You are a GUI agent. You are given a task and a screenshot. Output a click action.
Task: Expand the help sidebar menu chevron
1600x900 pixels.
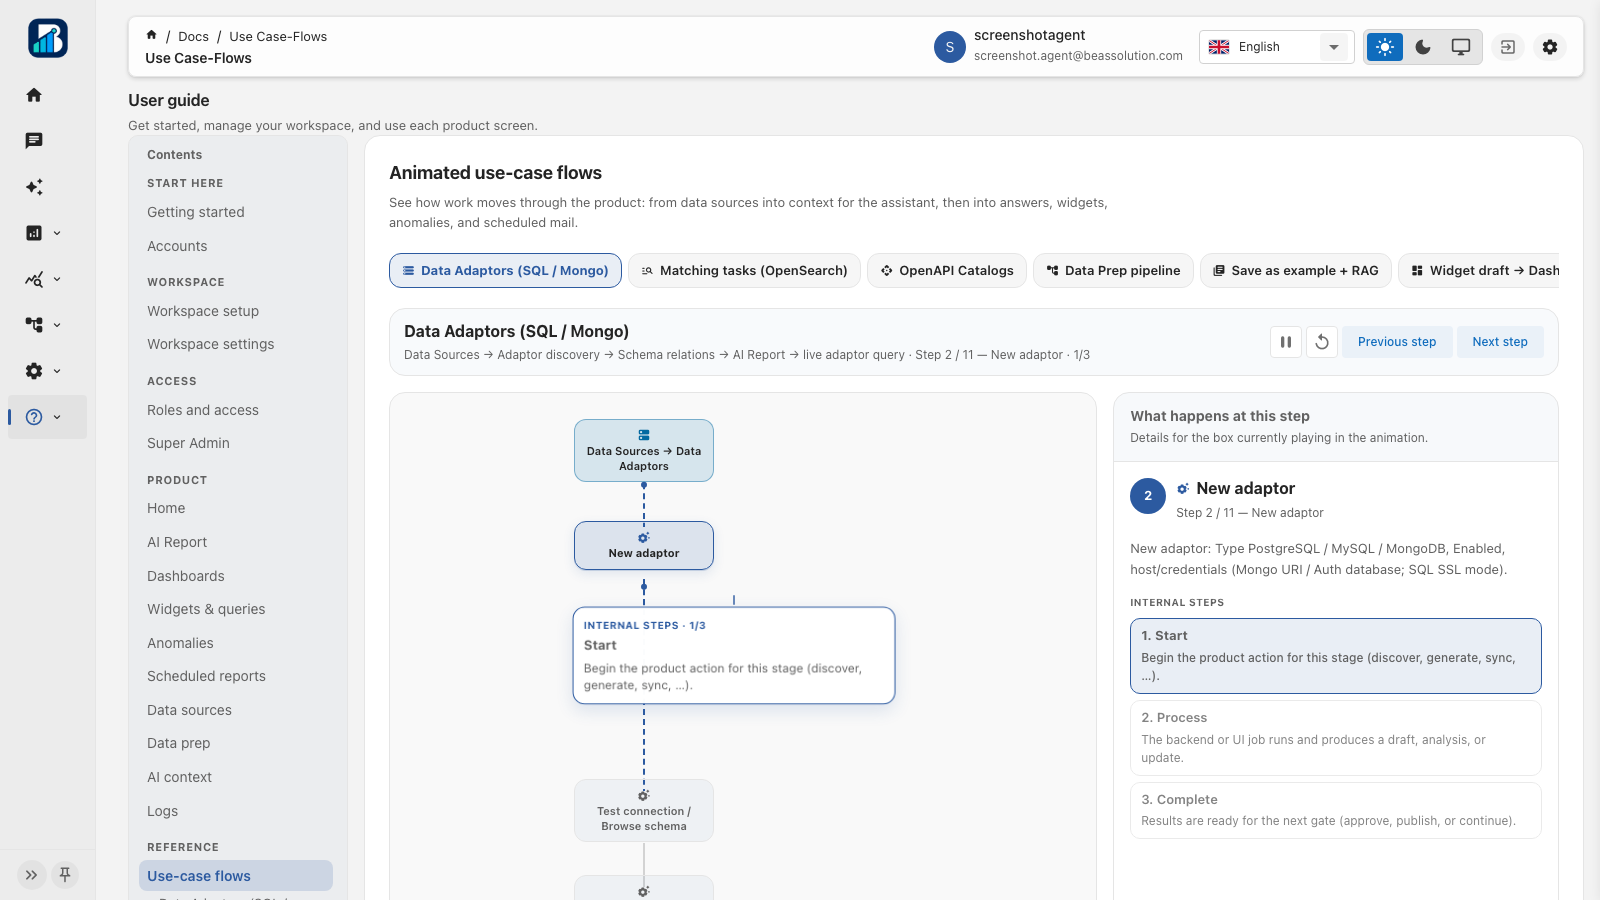coord(57,417)
